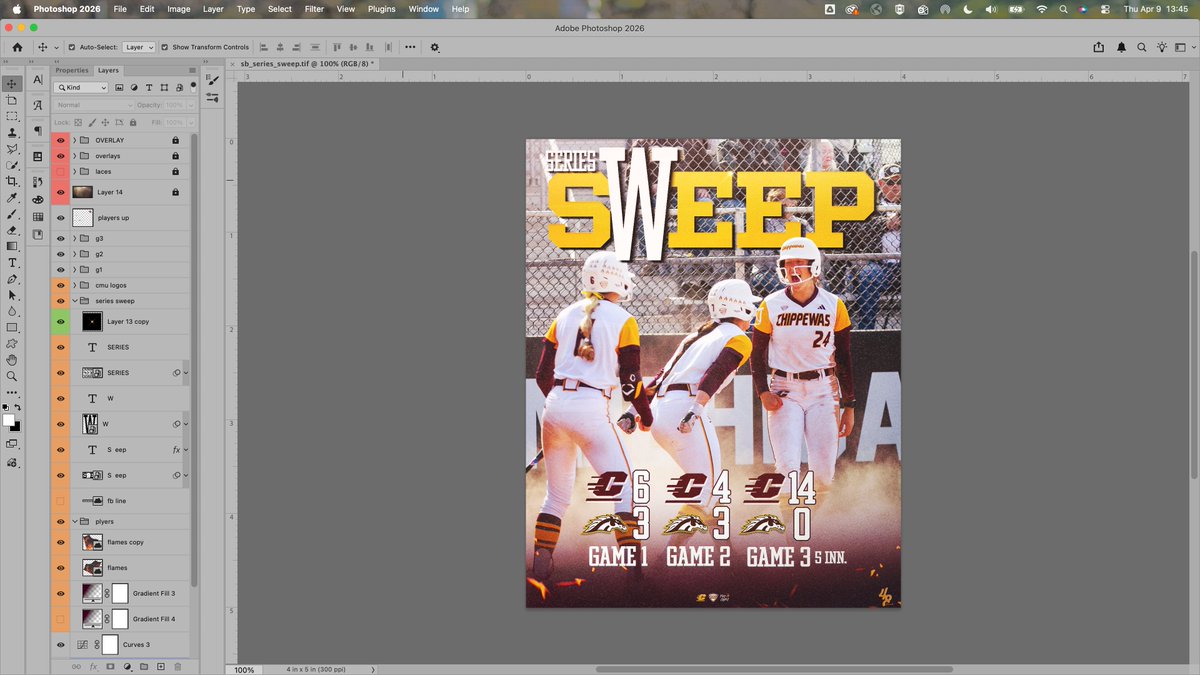This screenshot has width=1200, height=675.
Task: Select the Rectangular Marquee tool
Action: pyautogui.click(x=12, y=116)
